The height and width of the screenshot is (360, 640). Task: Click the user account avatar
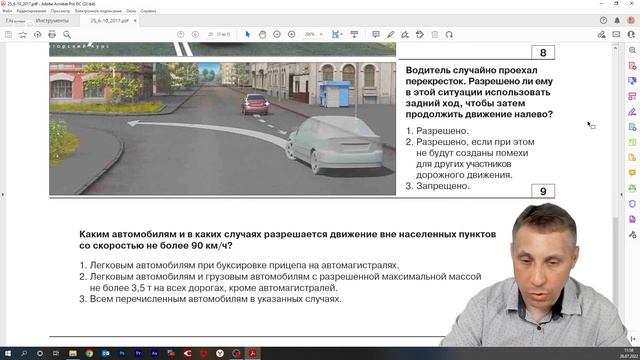631,20
